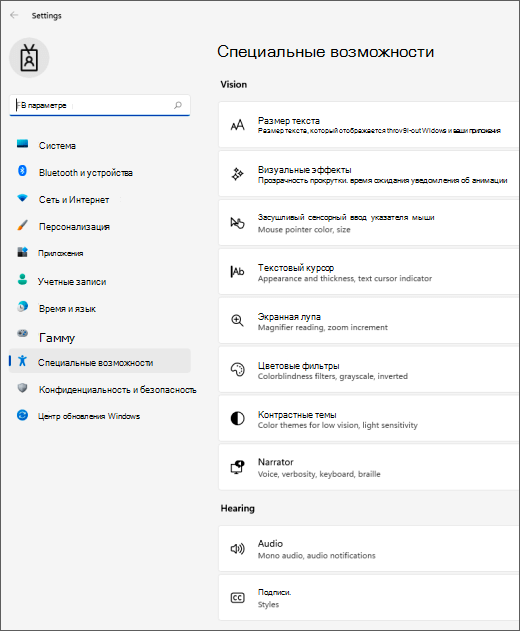Click the Специальные возможности page title
Viewport: 520px width, 631px height.
(x=326, y=52)
